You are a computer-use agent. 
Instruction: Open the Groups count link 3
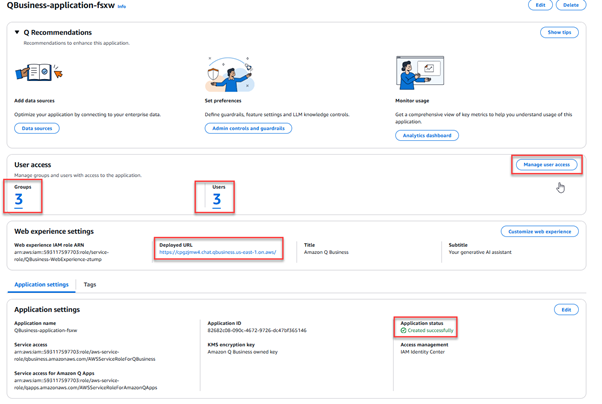point(18,200)
